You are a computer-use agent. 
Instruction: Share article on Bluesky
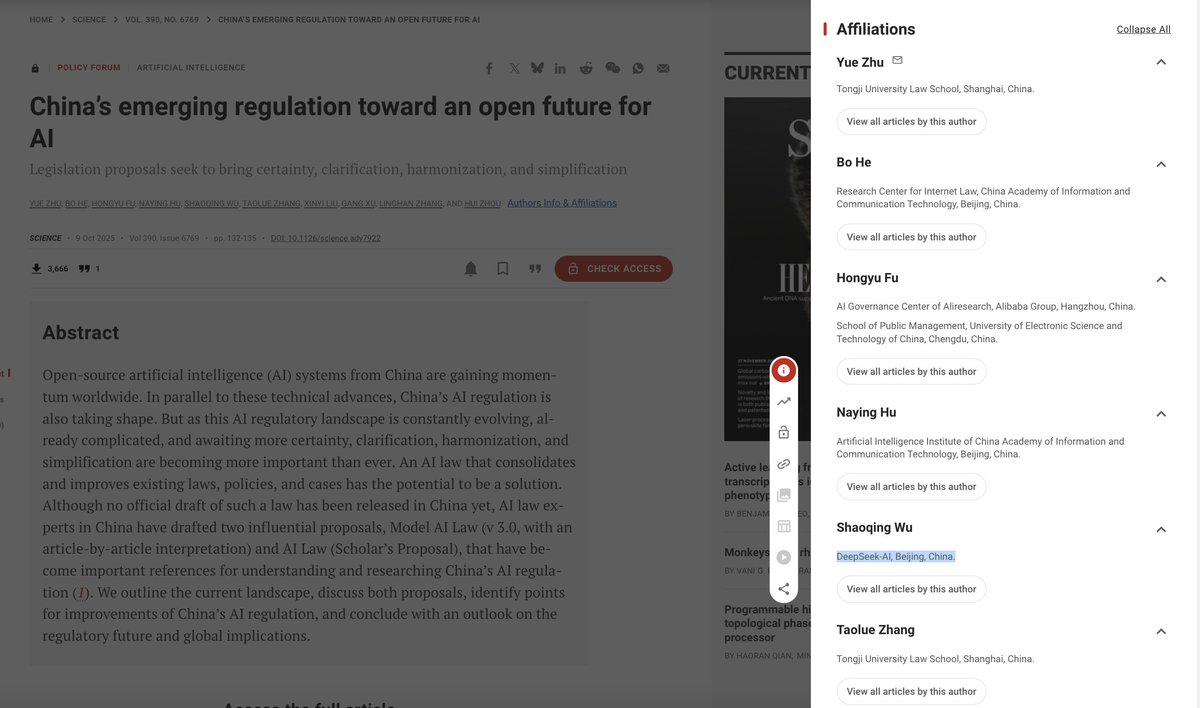(537, 68)
